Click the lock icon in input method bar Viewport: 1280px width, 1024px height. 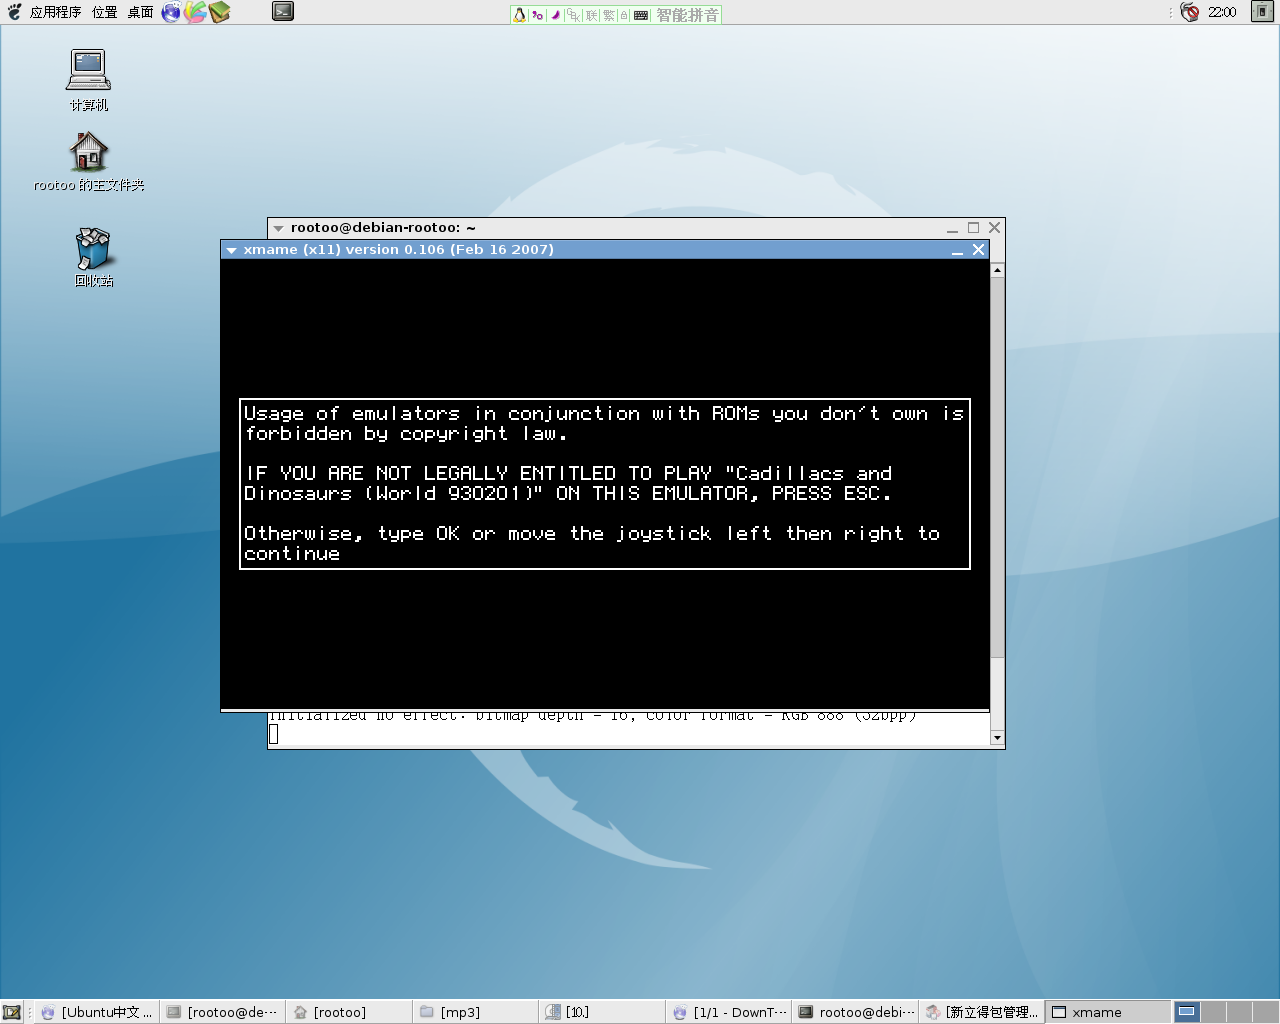pos(624,15)
